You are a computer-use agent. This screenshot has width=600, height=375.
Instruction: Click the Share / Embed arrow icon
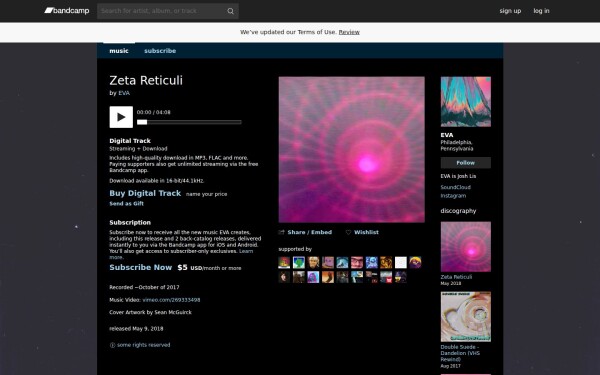point(282,232)
